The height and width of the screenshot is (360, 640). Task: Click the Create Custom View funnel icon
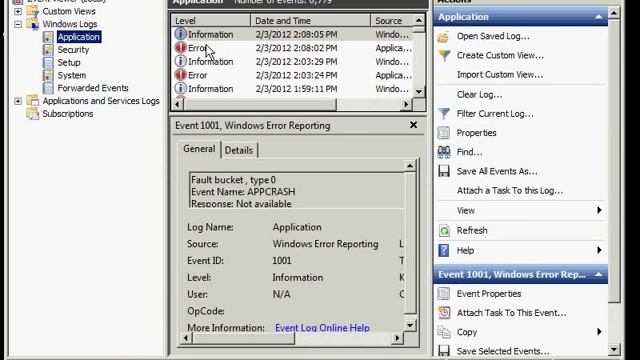[x=444, y=56]
